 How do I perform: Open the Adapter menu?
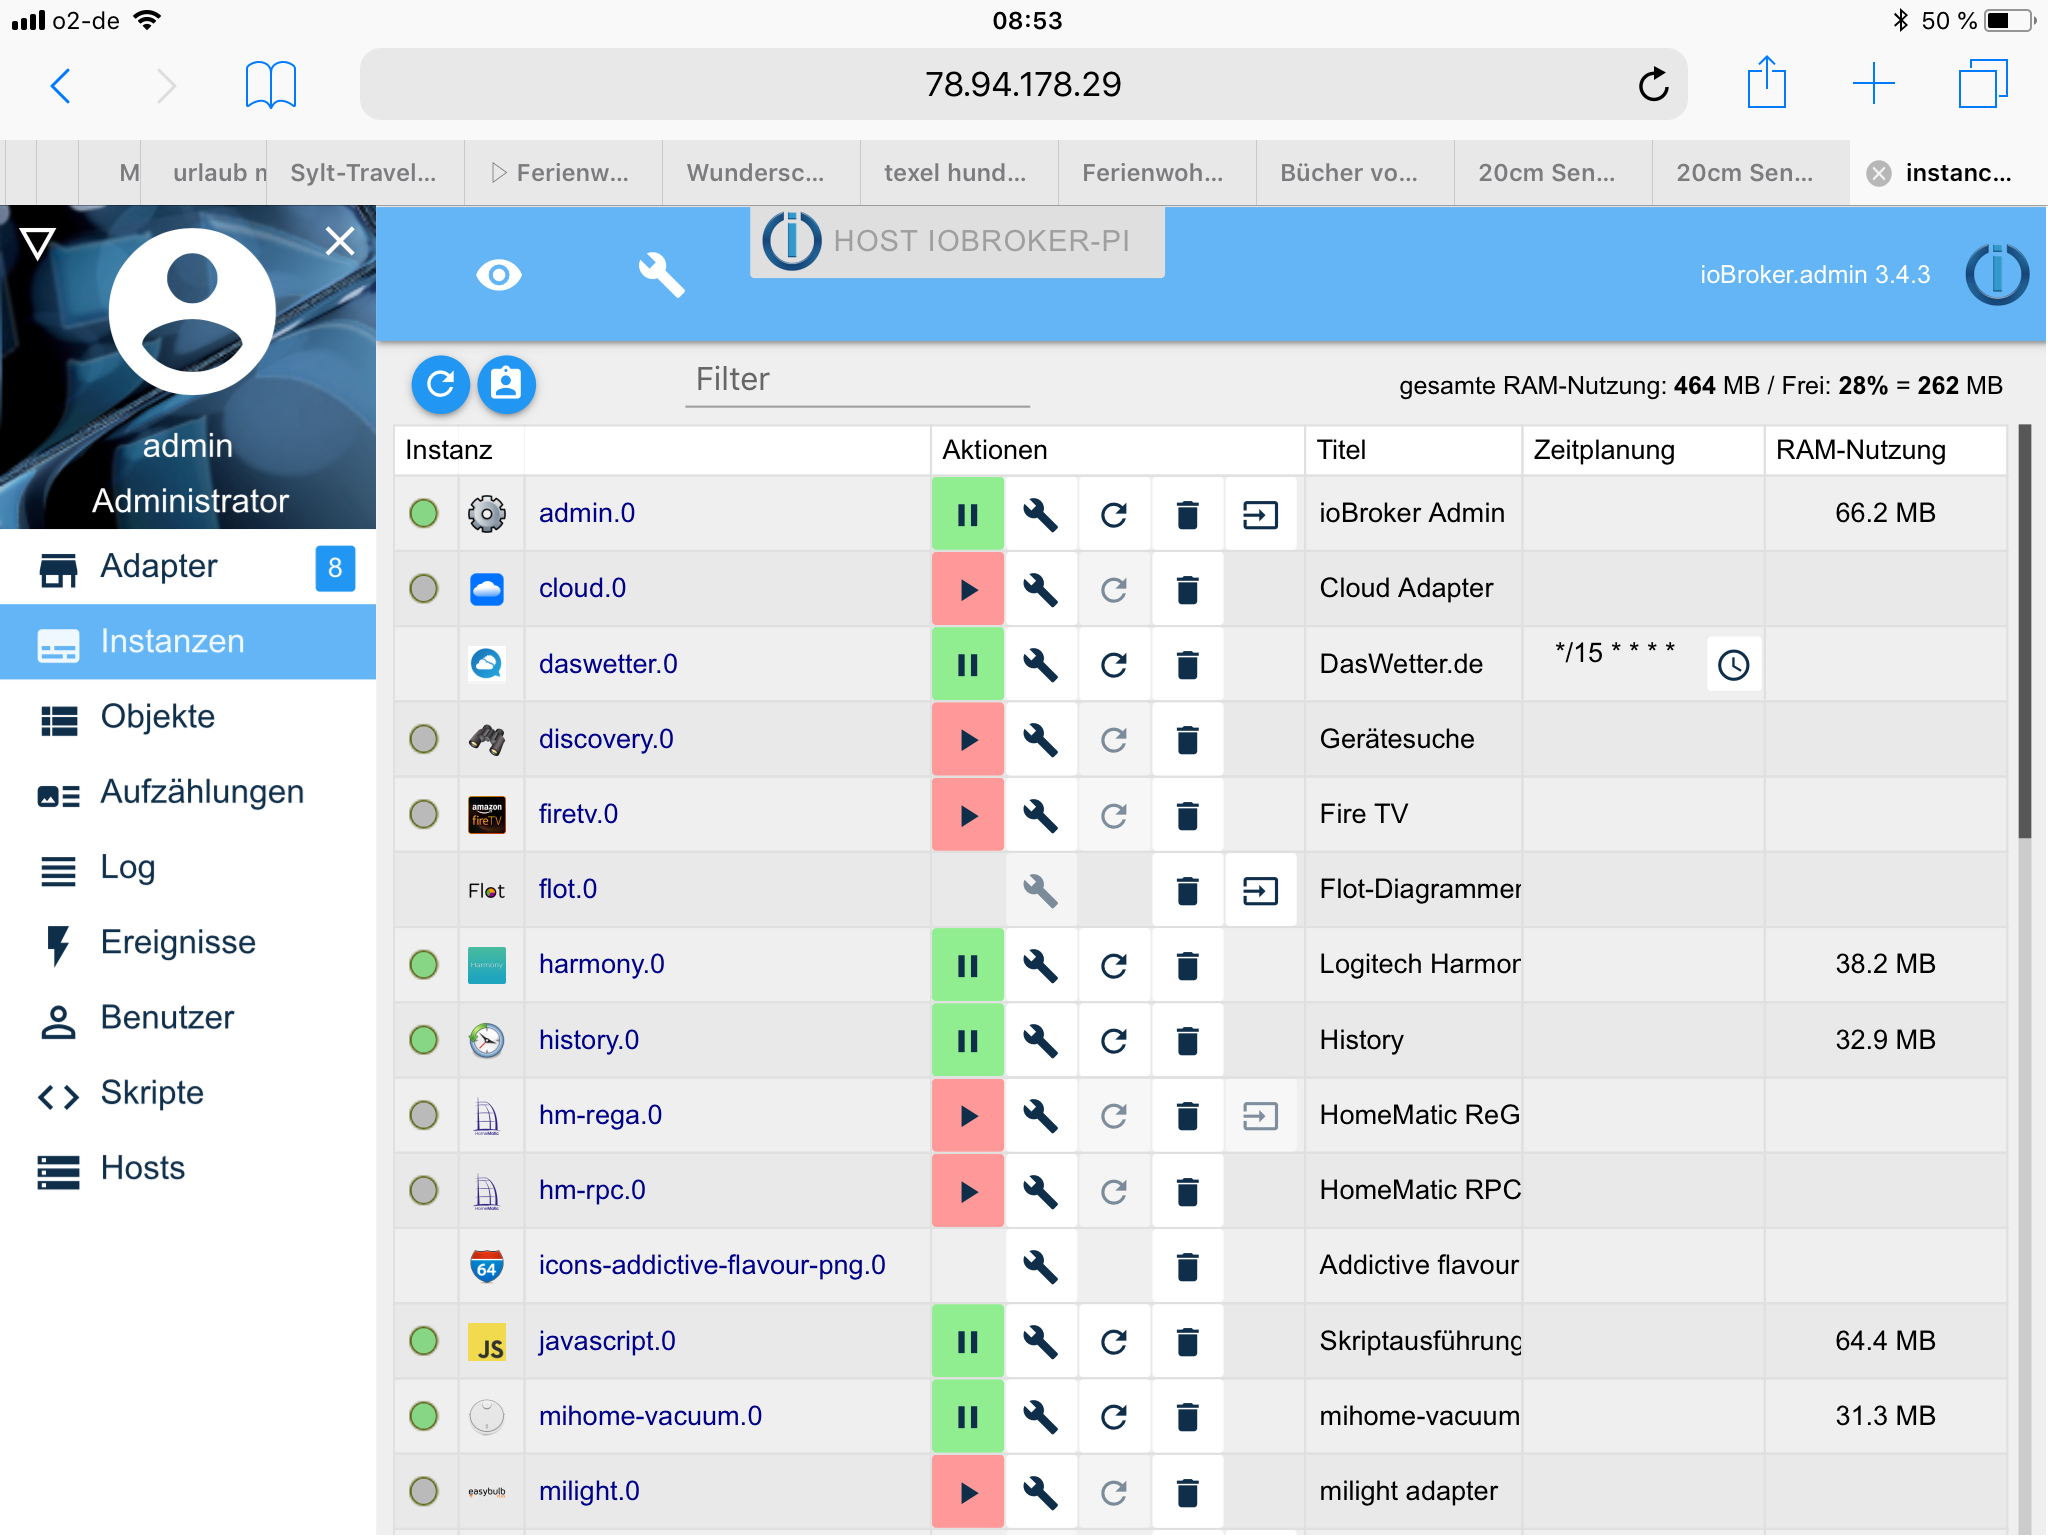coord(188,567)
